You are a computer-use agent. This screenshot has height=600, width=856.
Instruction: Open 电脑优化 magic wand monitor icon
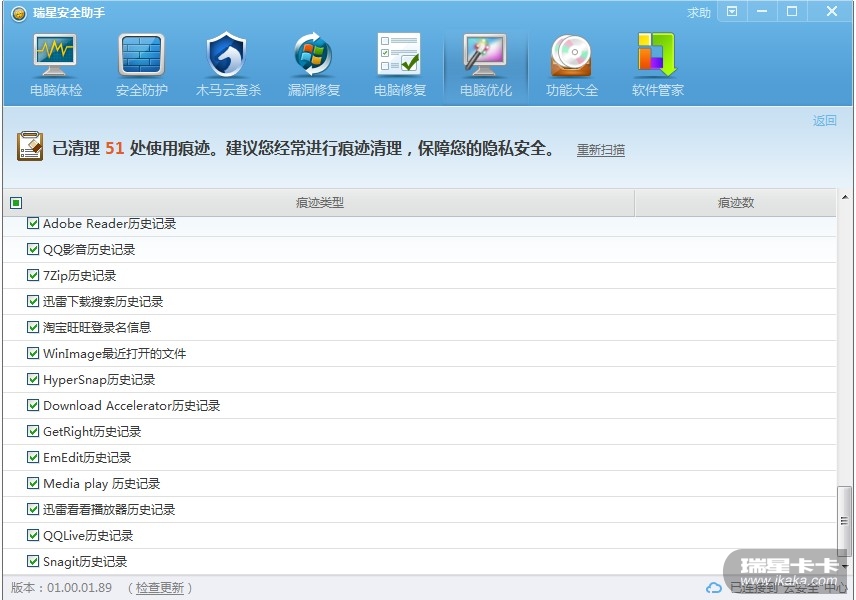click(485, 55)
